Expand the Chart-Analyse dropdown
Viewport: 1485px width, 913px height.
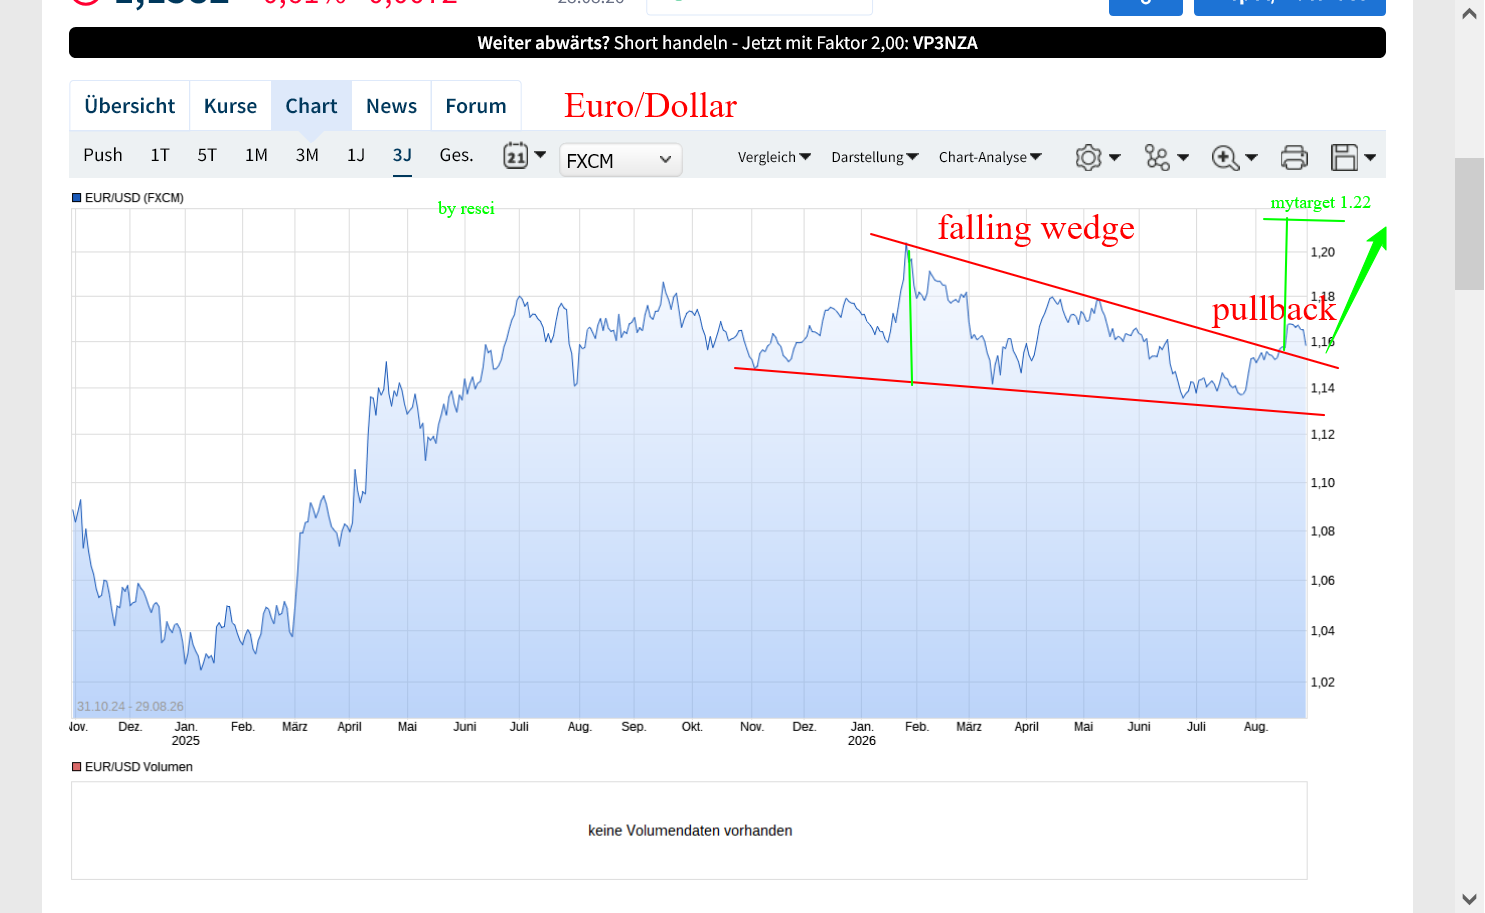coord(990,157)
